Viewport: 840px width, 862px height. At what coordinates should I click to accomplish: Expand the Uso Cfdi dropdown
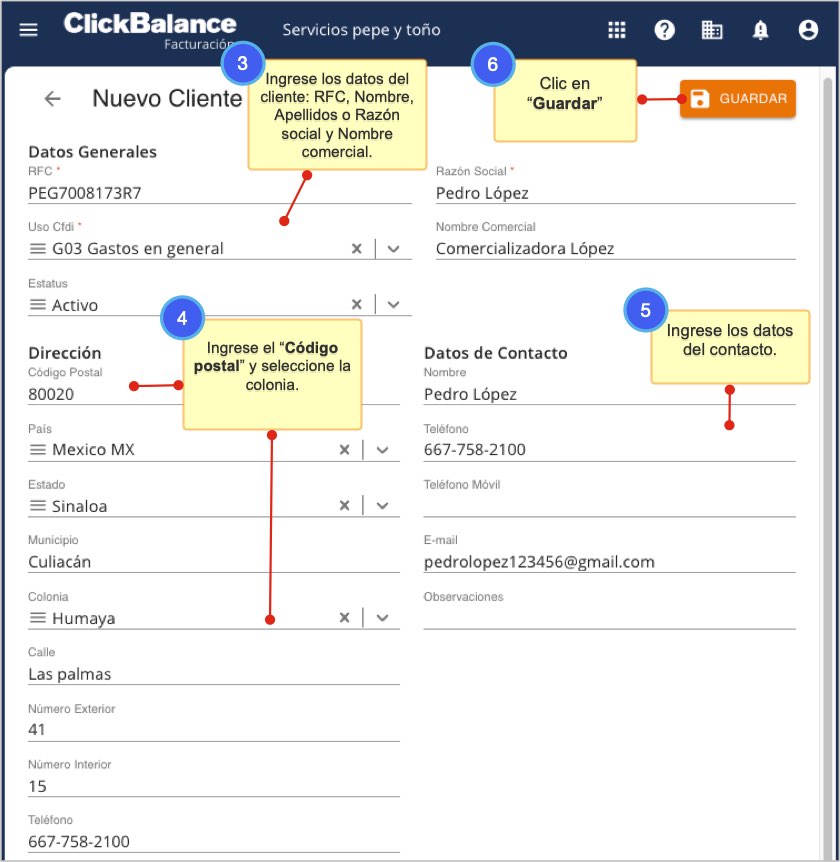pos(394,249)
